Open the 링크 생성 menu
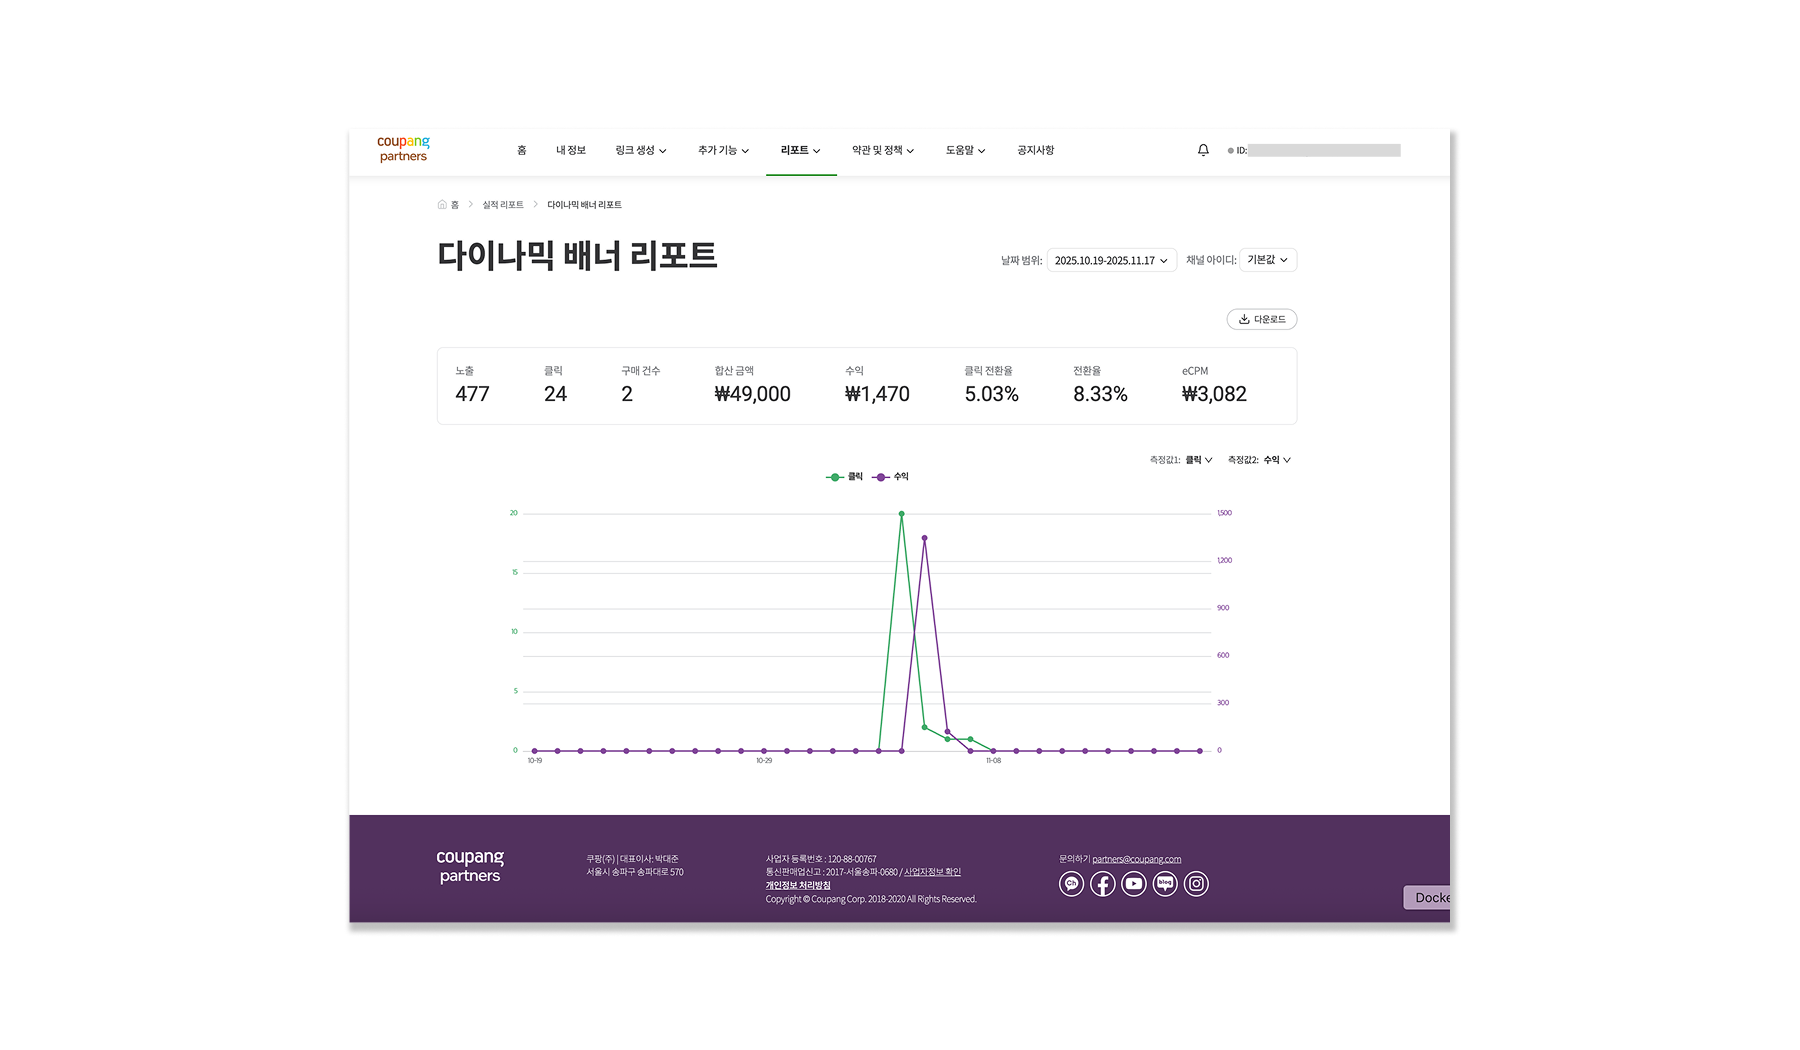Image resolution: width=1800 pixels, height=1050 pixels. pos(640,150)
